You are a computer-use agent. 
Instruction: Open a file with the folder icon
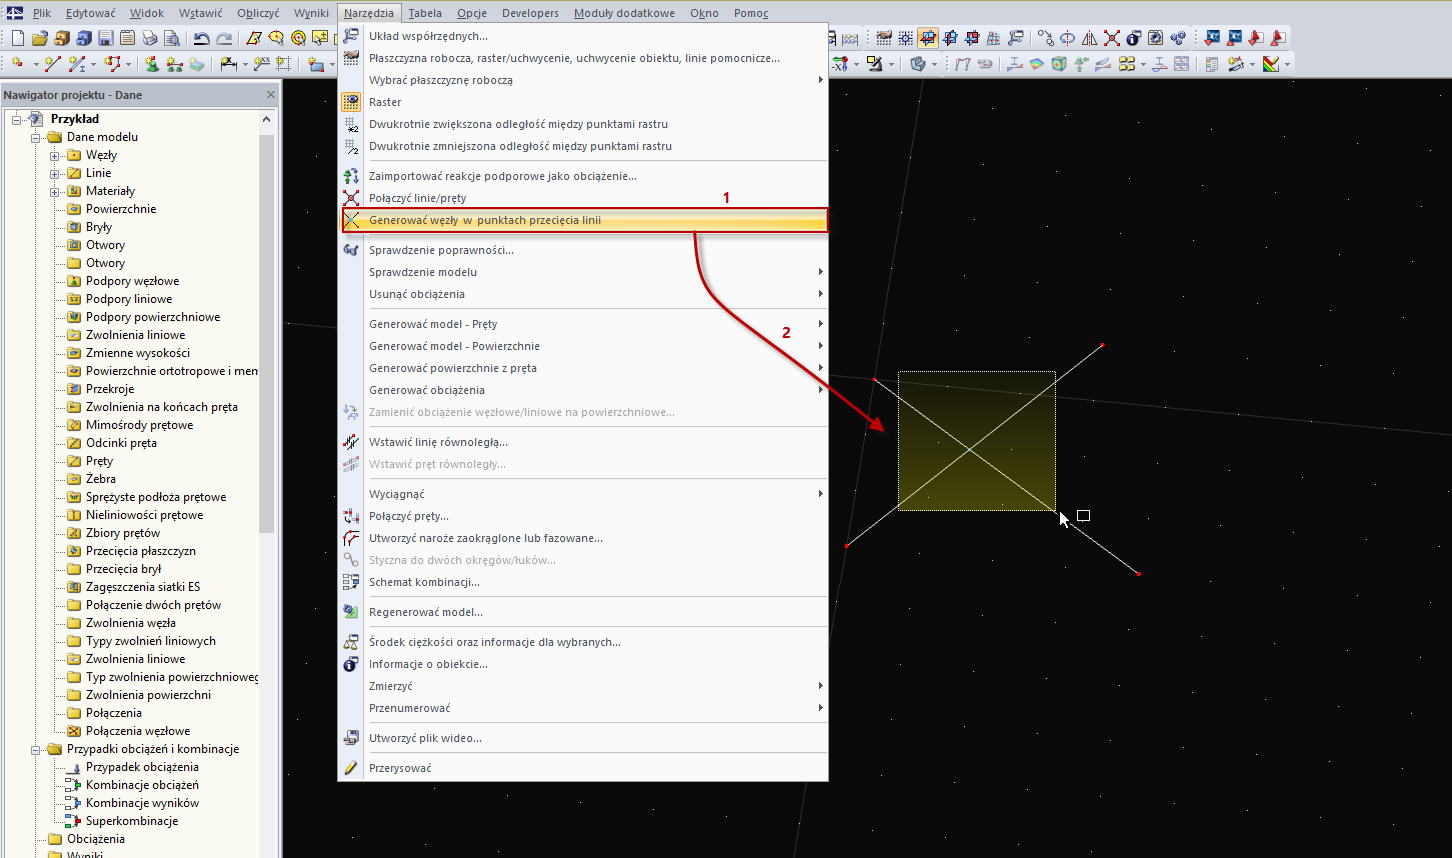(40, 38)
